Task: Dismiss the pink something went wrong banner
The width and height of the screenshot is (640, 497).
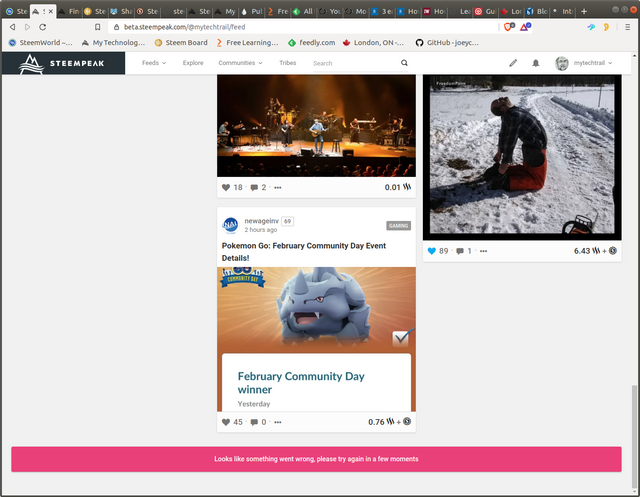Action: point(316,459)
